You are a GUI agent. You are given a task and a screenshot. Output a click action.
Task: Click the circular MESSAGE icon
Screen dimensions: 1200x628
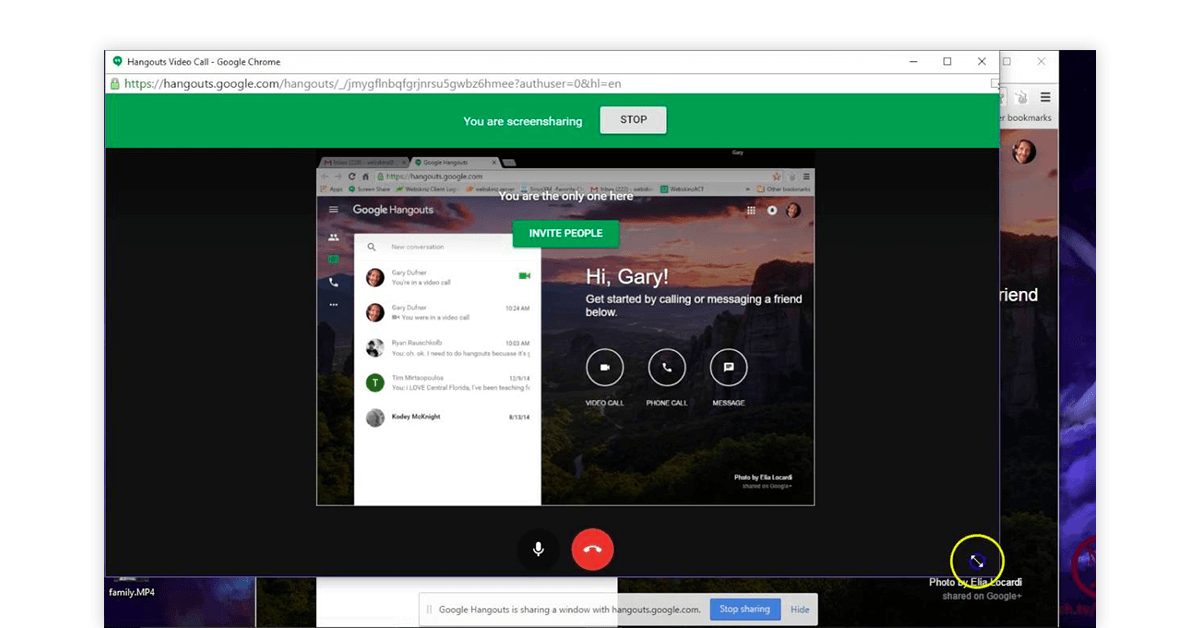(x=729, y=368)
